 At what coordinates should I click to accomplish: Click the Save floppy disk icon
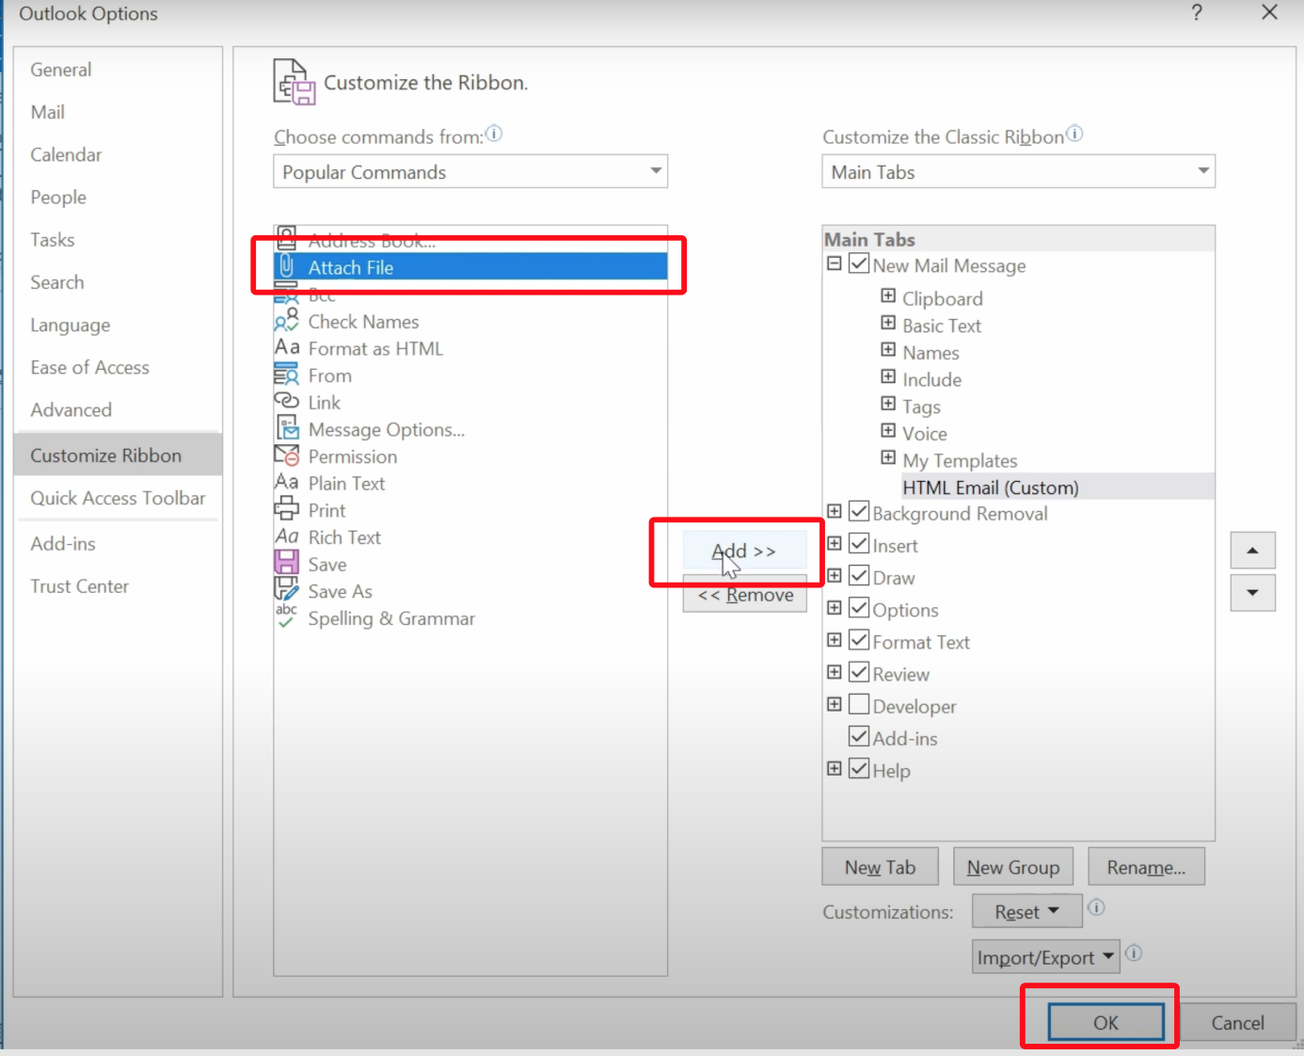287,563
